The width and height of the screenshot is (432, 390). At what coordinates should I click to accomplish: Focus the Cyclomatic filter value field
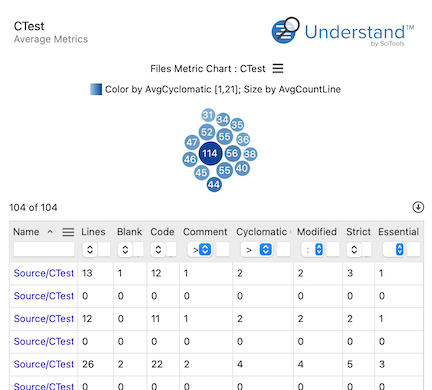point(283,250)
